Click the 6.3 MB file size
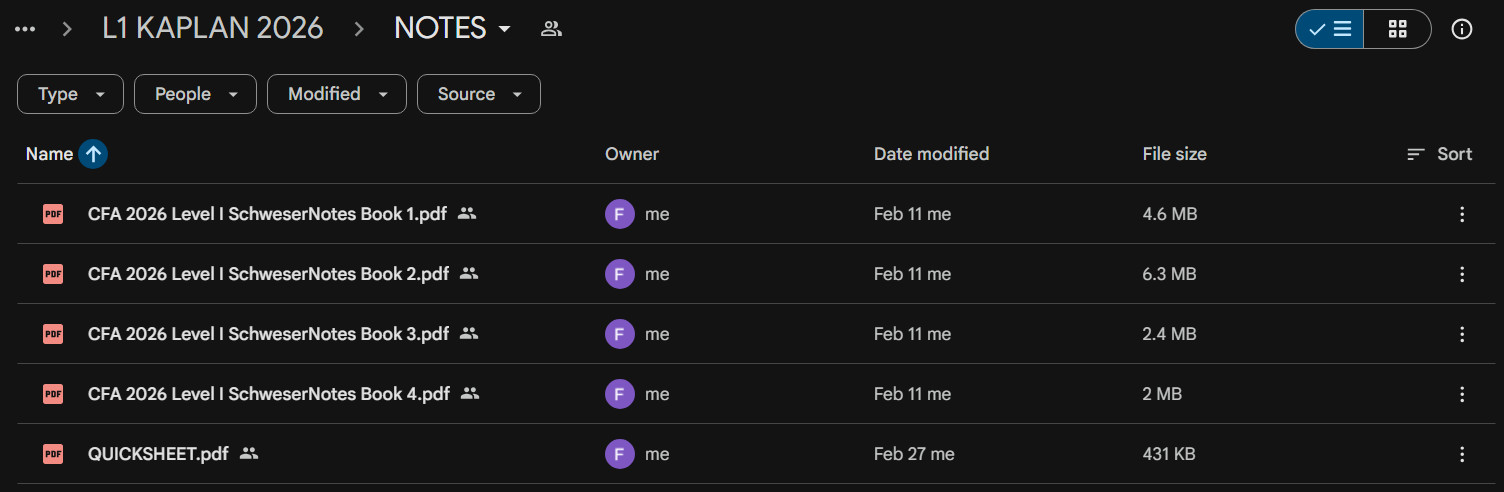The height and width of the screenshot is (492, 1504). click(x=1170, y=274)
